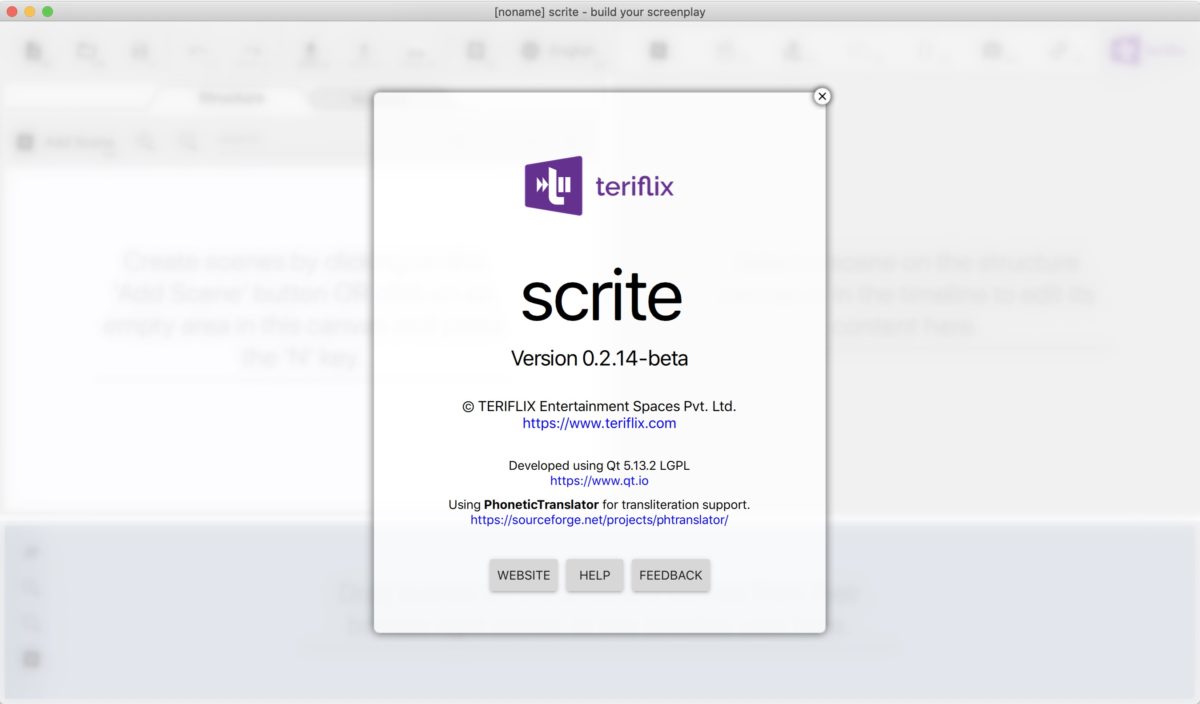This screenshot has width=1200, height=704.
Task: Switch to the blurred Structure tab
Action: click(231, 98)
